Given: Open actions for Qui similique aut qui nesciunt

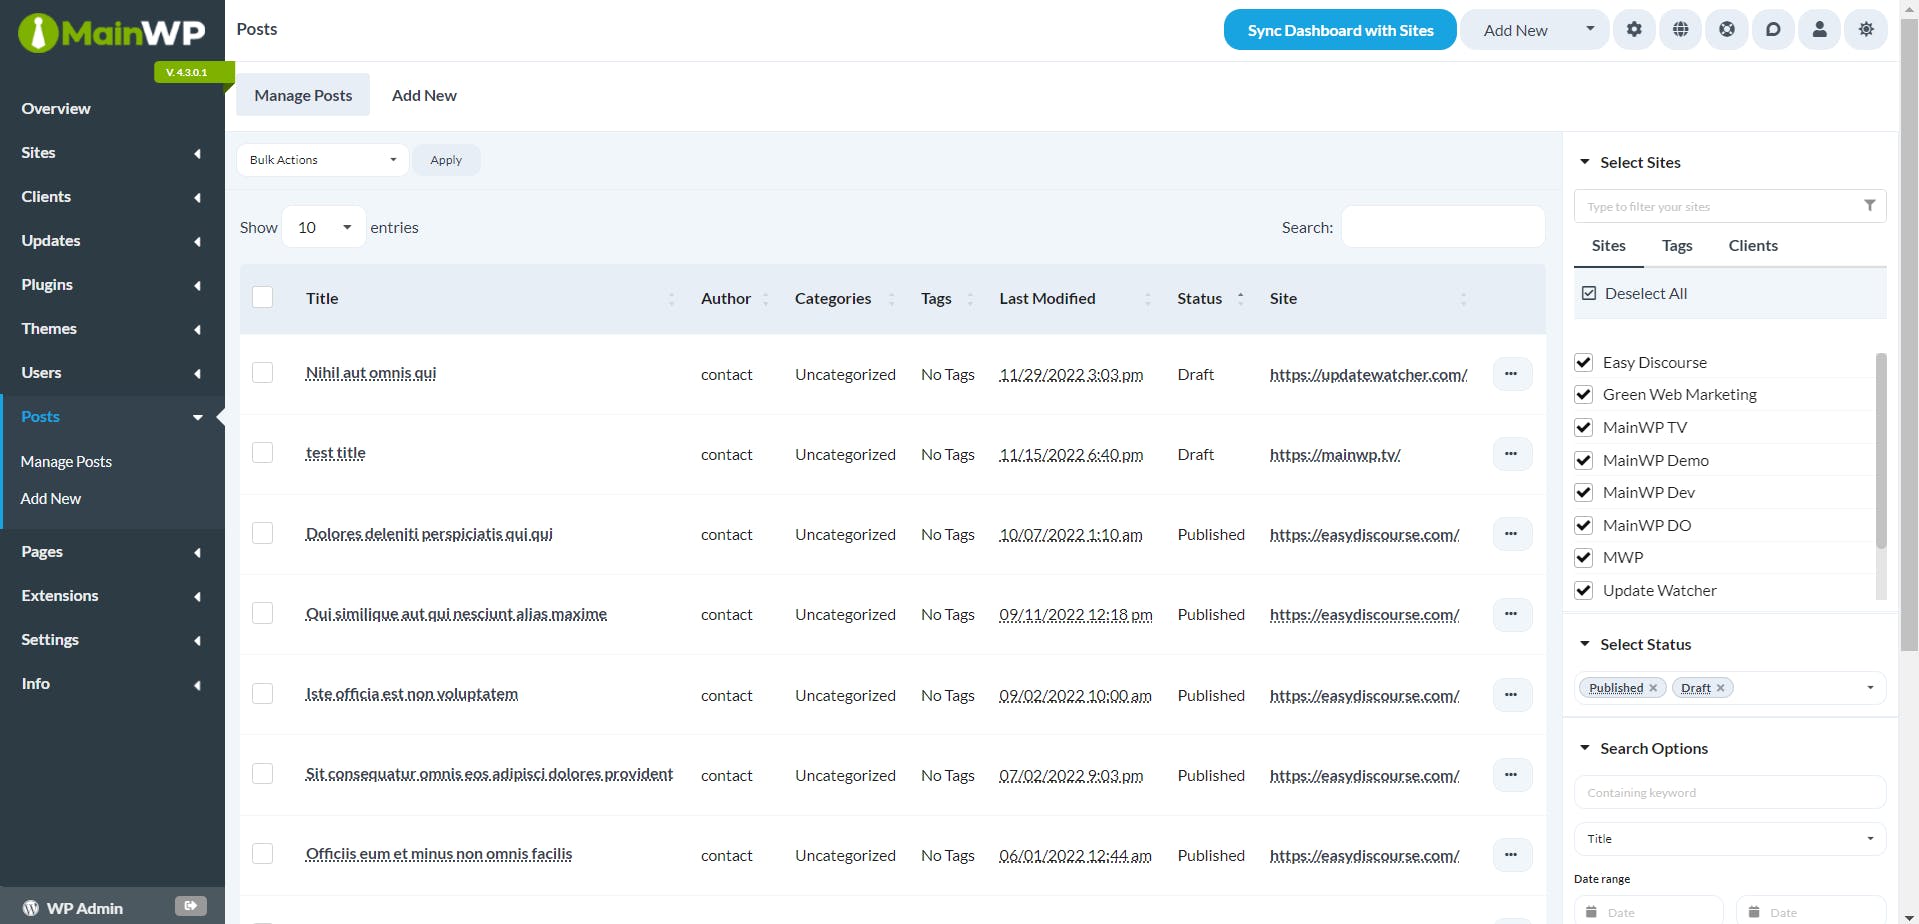Looking at the screenshot, I should 1512,614.
